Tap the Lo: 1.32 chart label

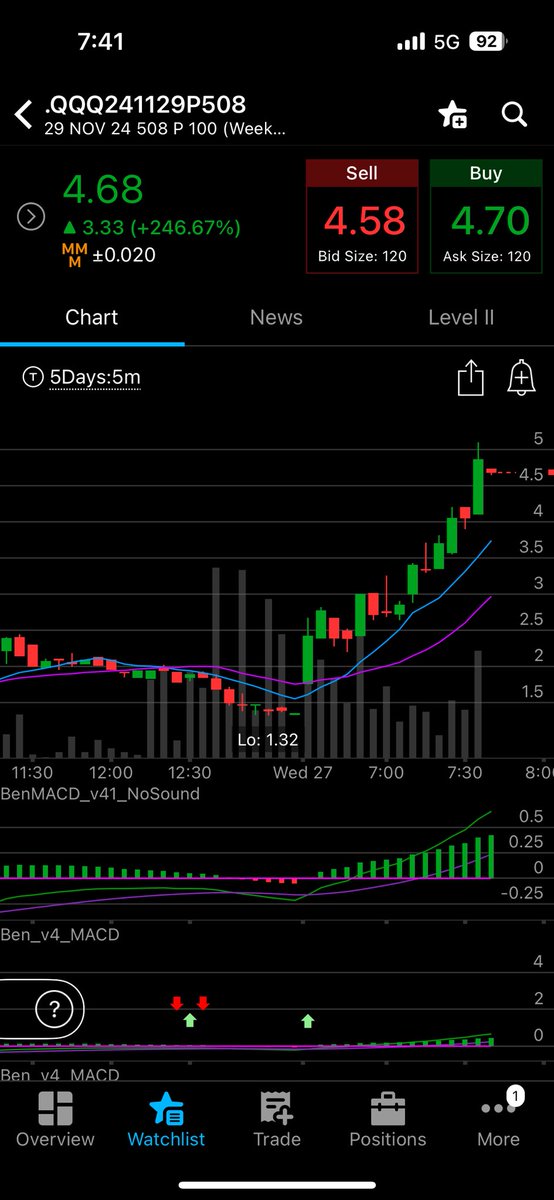(x=267, y=740)
